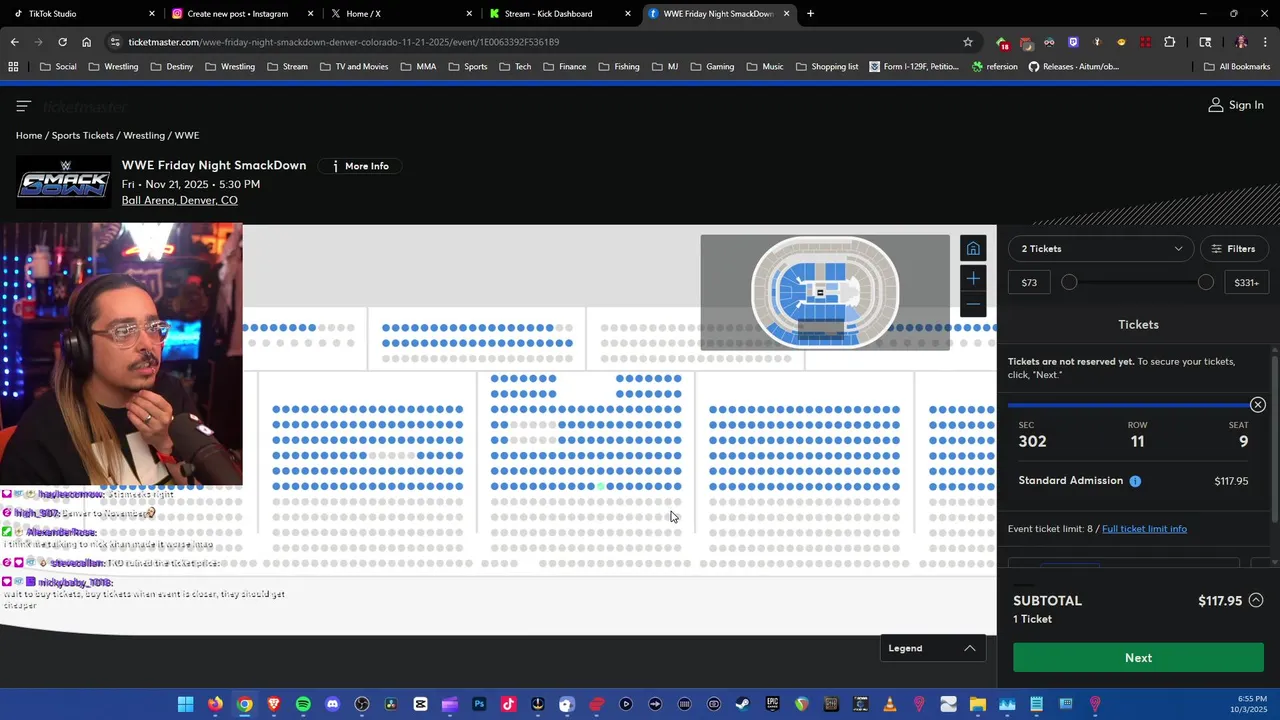Go to Sports Tickets breadcrumb

[x=83, y=136]
